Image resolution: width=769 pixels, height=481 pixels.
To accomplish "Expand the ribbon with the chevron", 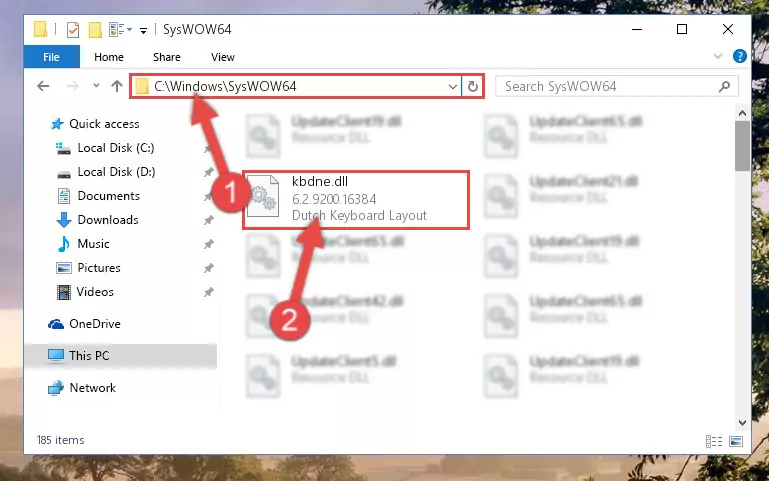I will click(x=718, y=56).
